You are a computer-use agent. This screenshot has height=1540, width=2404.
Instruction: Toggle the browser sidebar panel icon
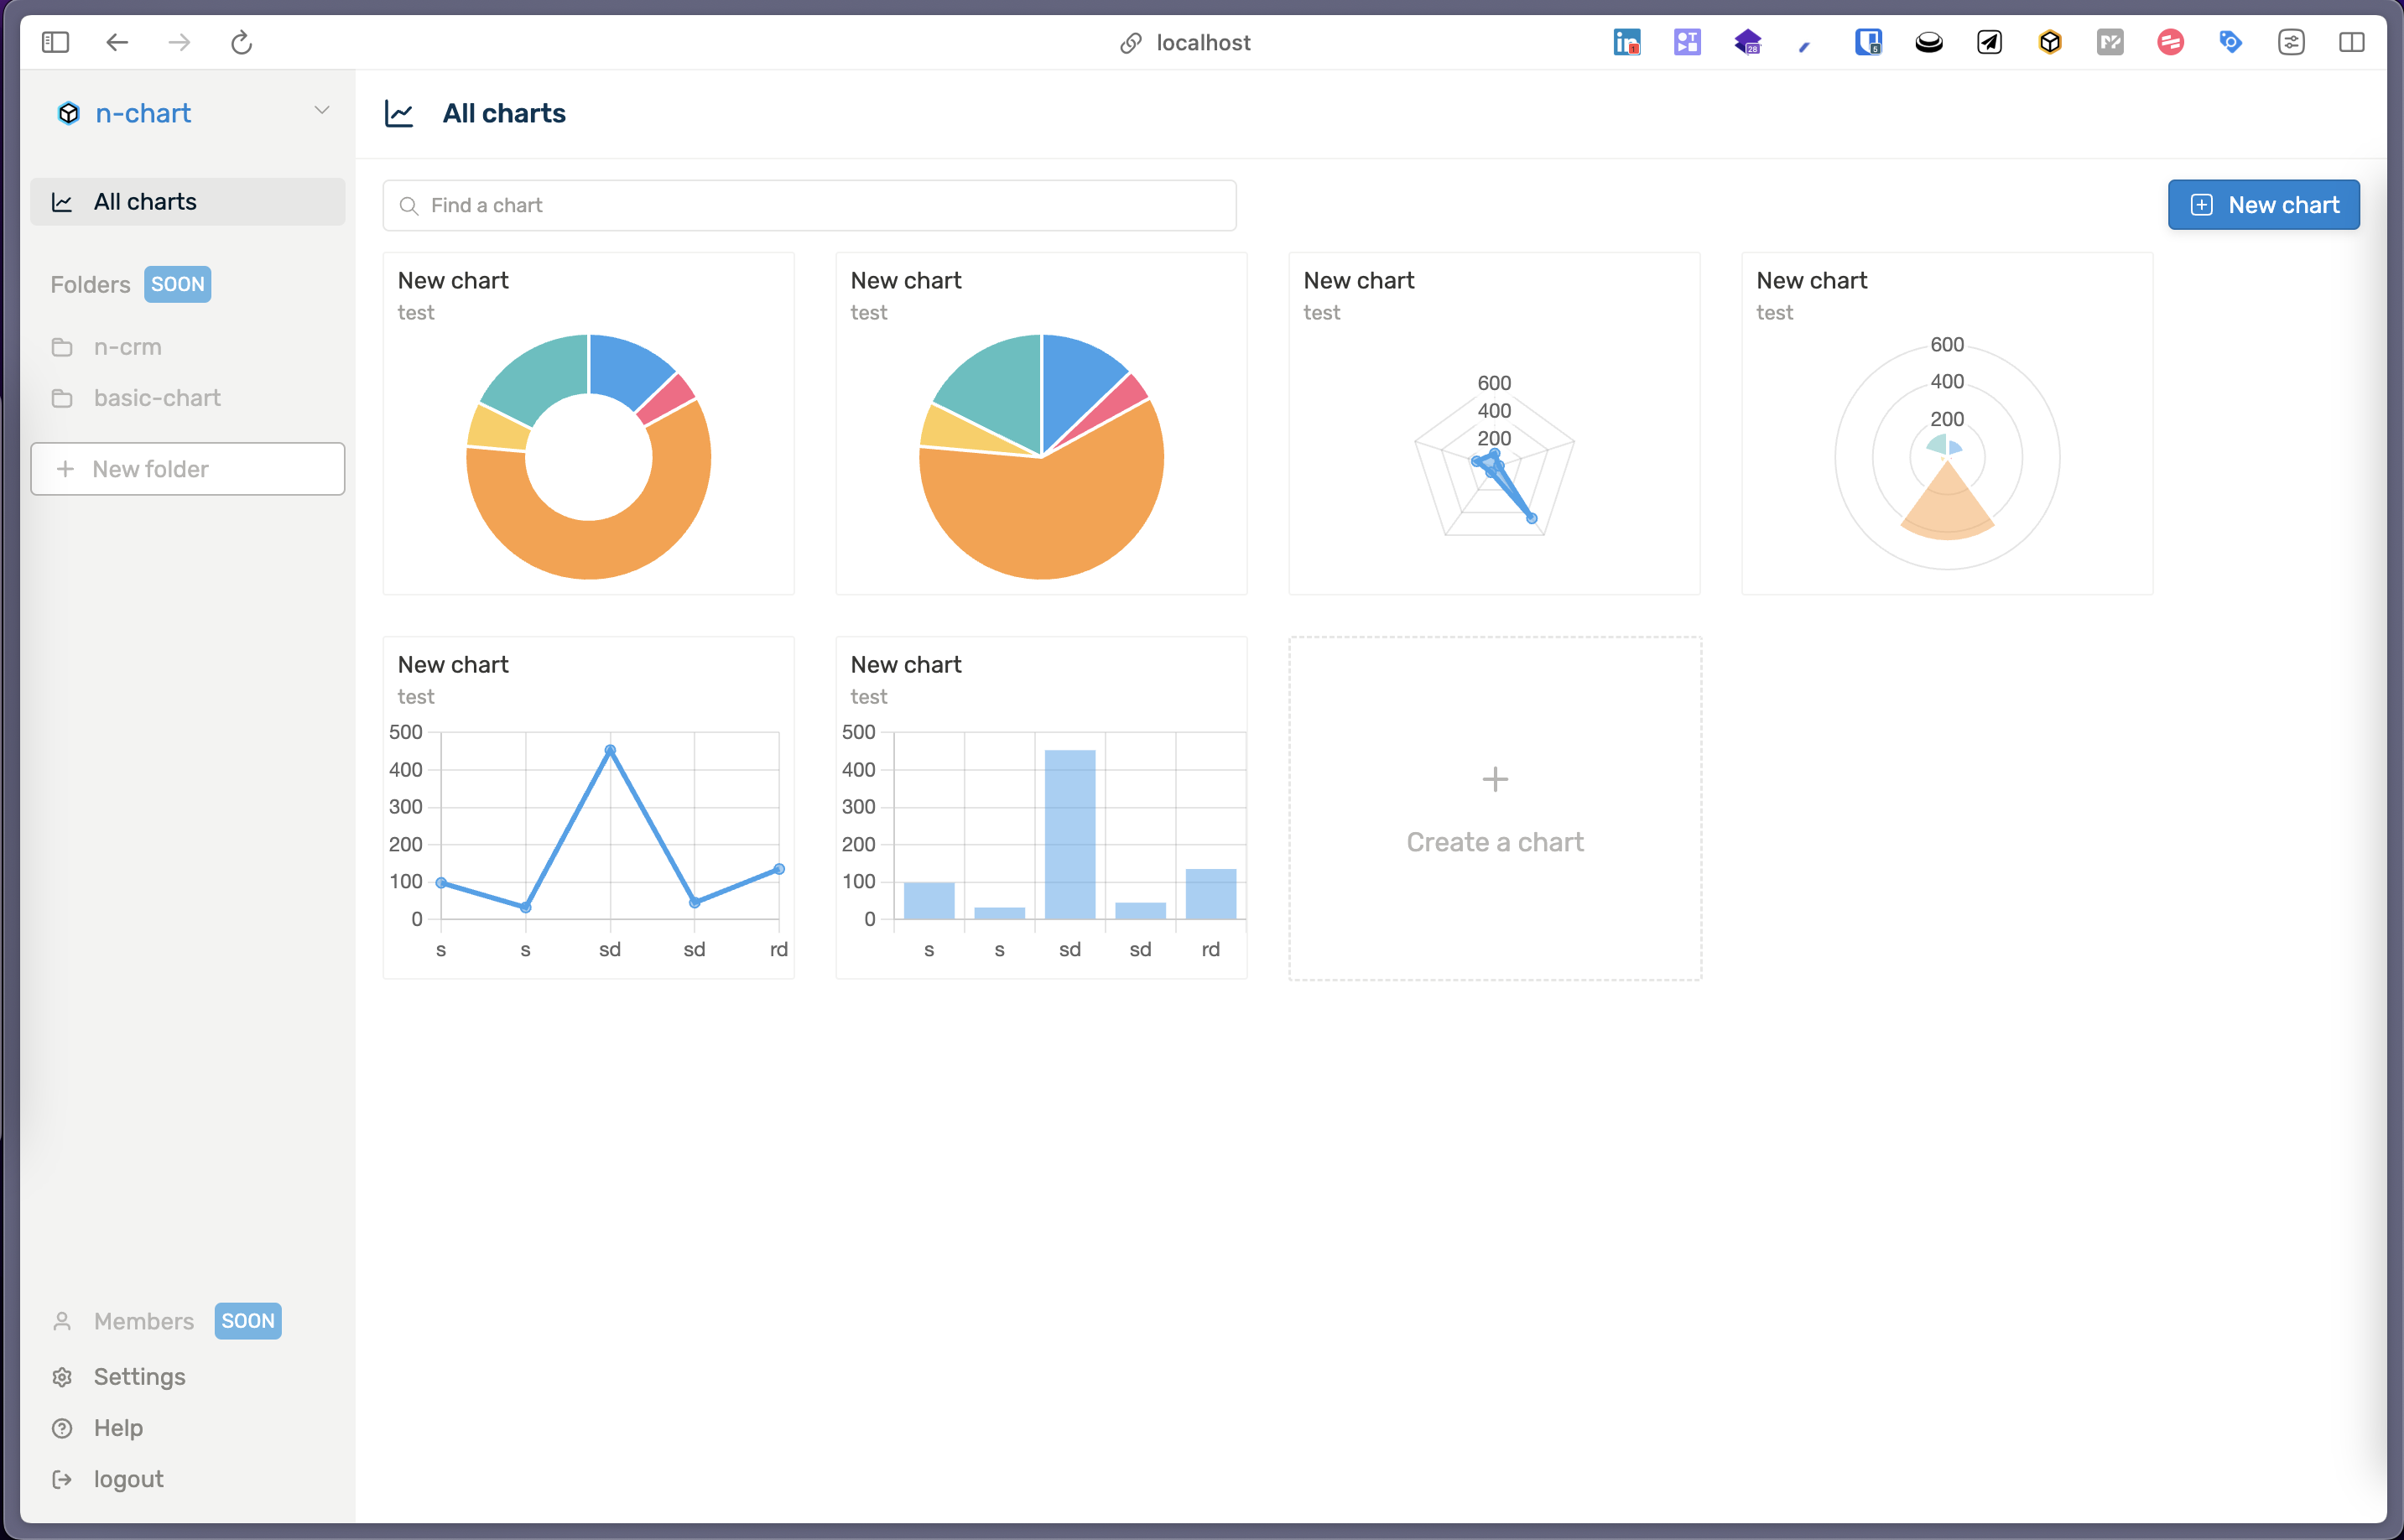(x=55, y=42)
